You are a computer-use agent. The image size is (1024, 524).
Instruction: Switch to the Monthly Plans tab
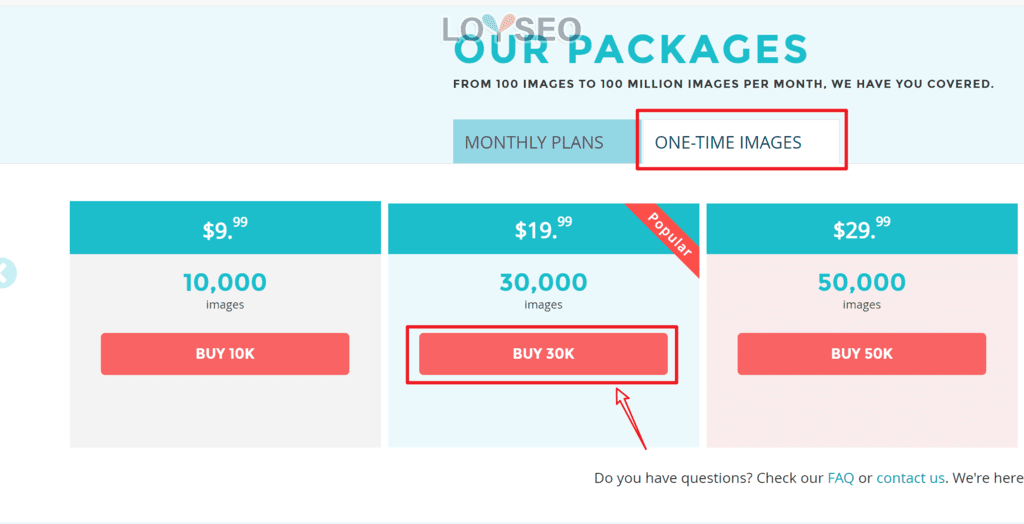click(534, 142)
